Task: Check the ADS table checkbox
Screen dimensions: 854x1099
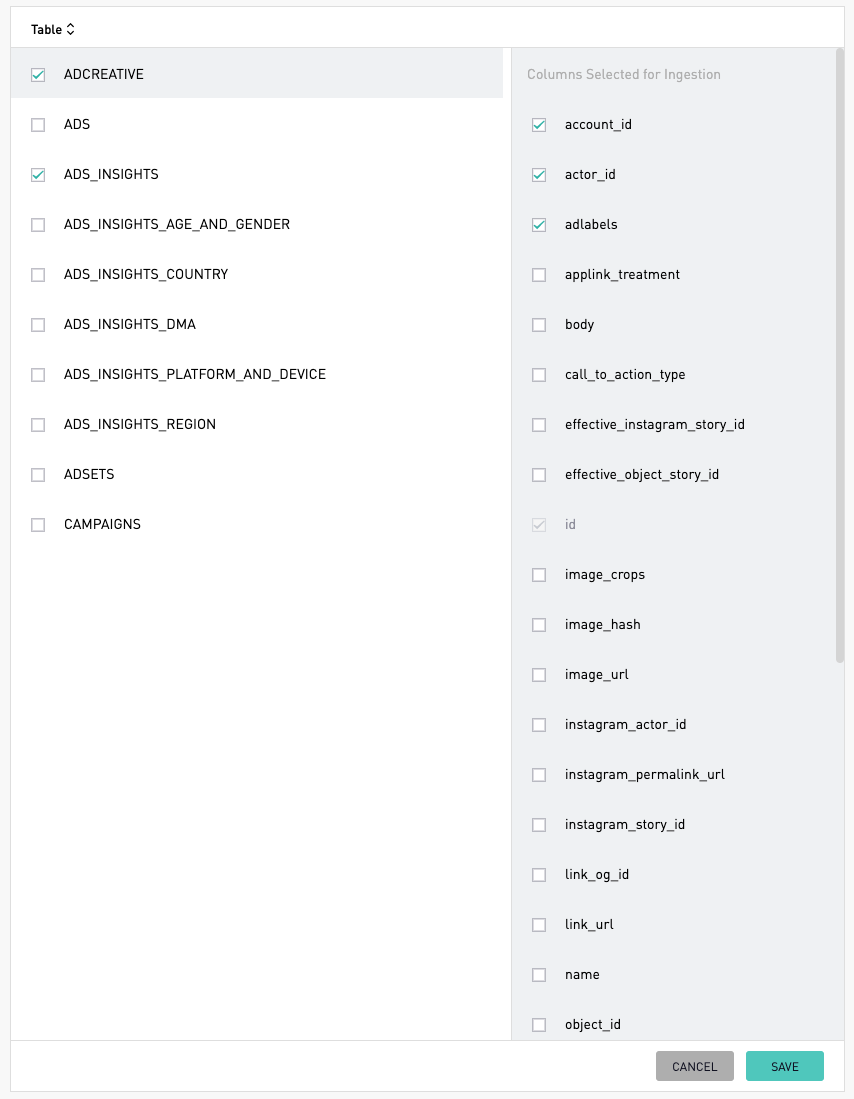Action: point(38,125)
